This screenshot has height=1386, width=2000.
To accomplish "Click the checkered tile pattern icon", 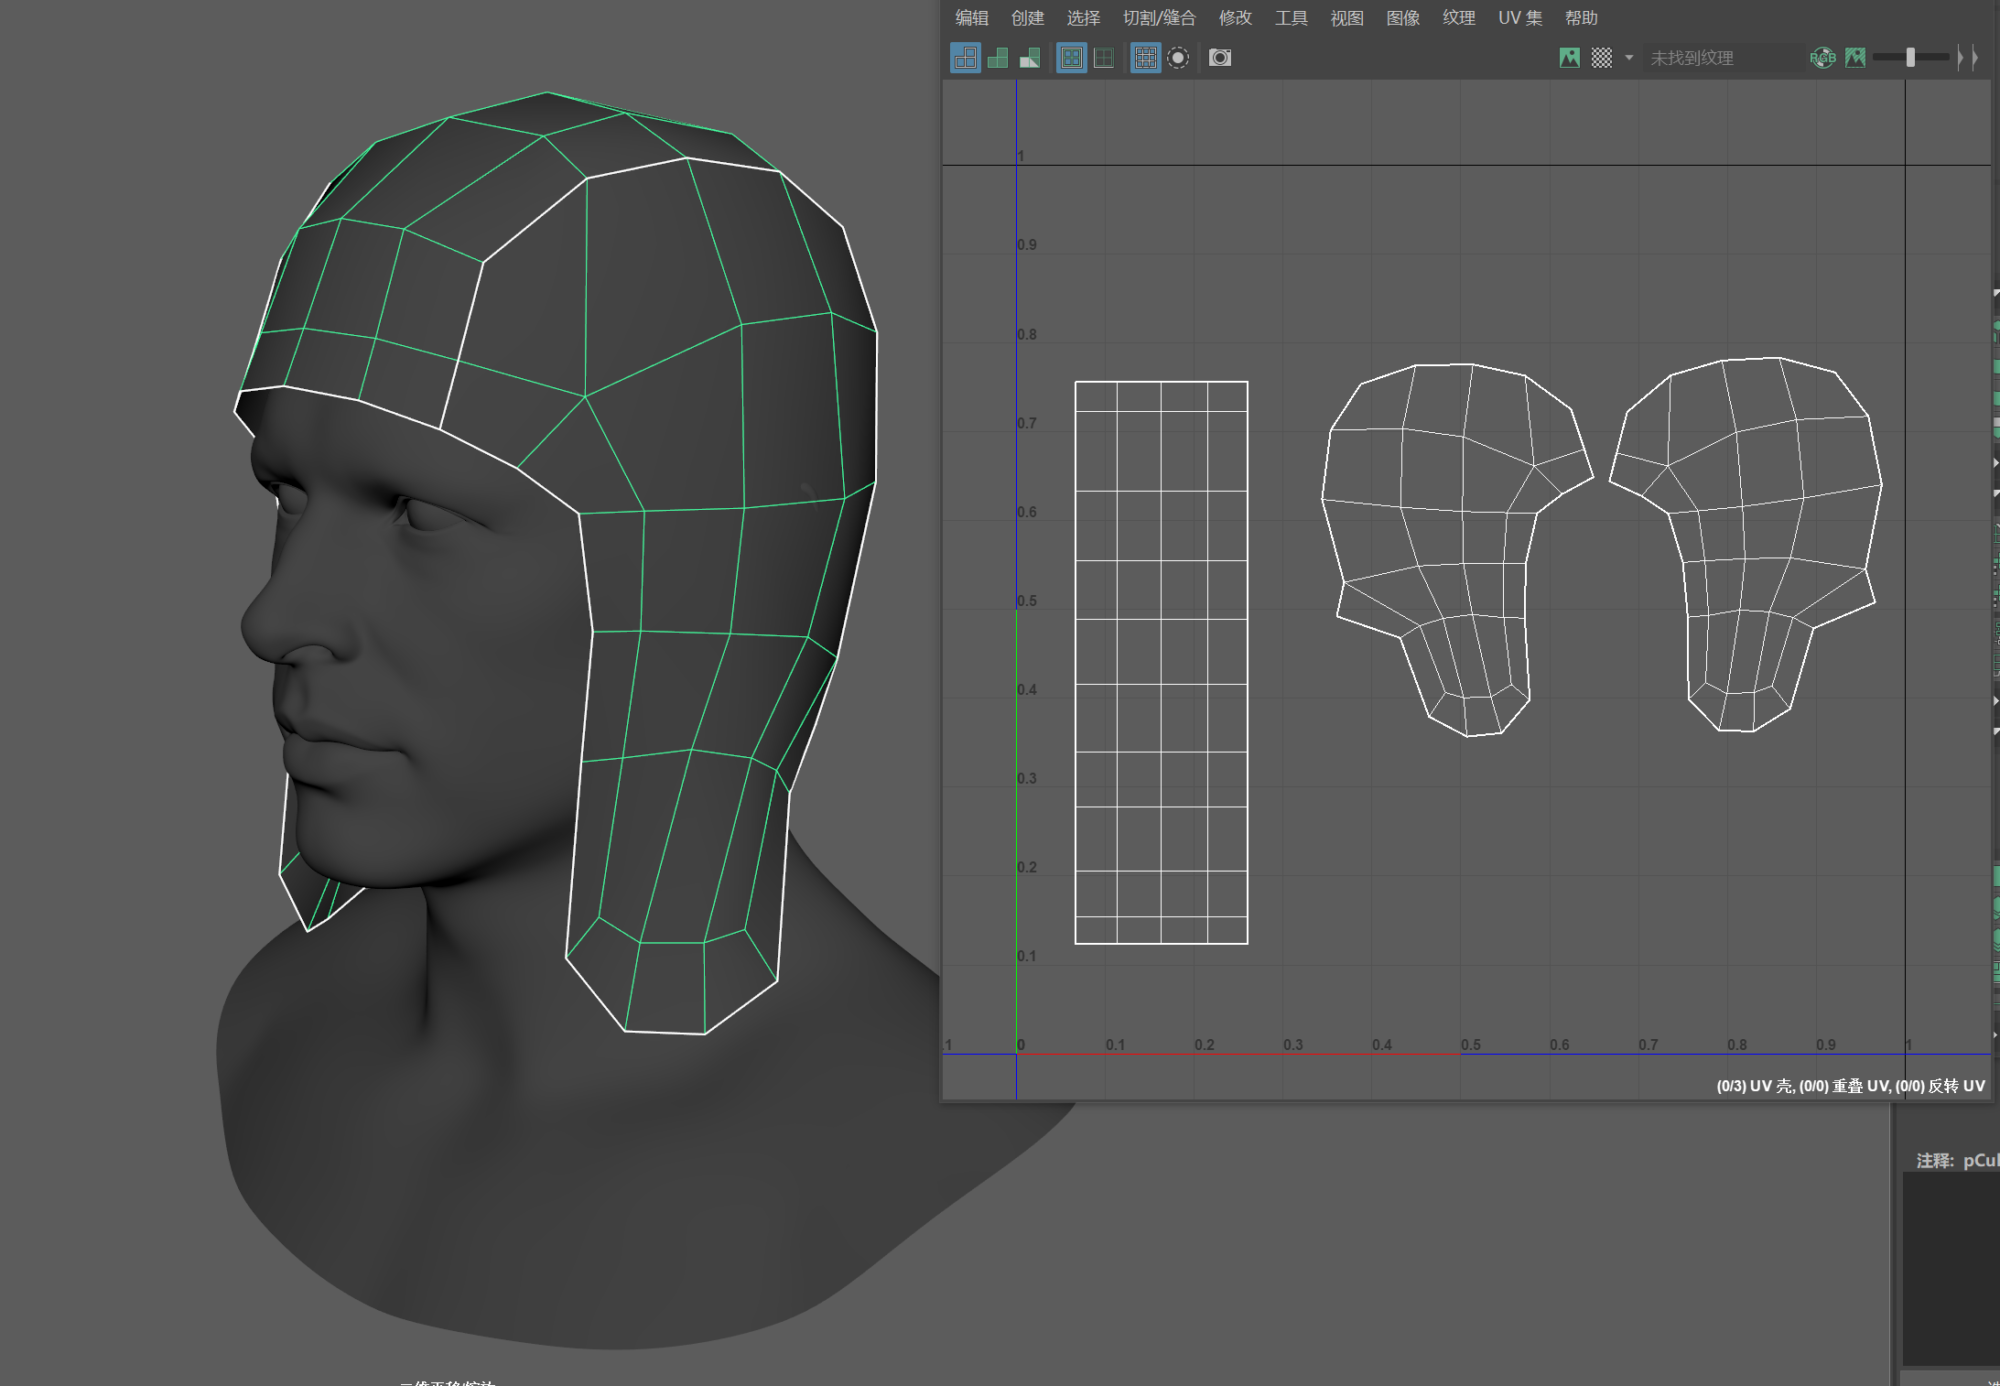I will click(1601, 58).
